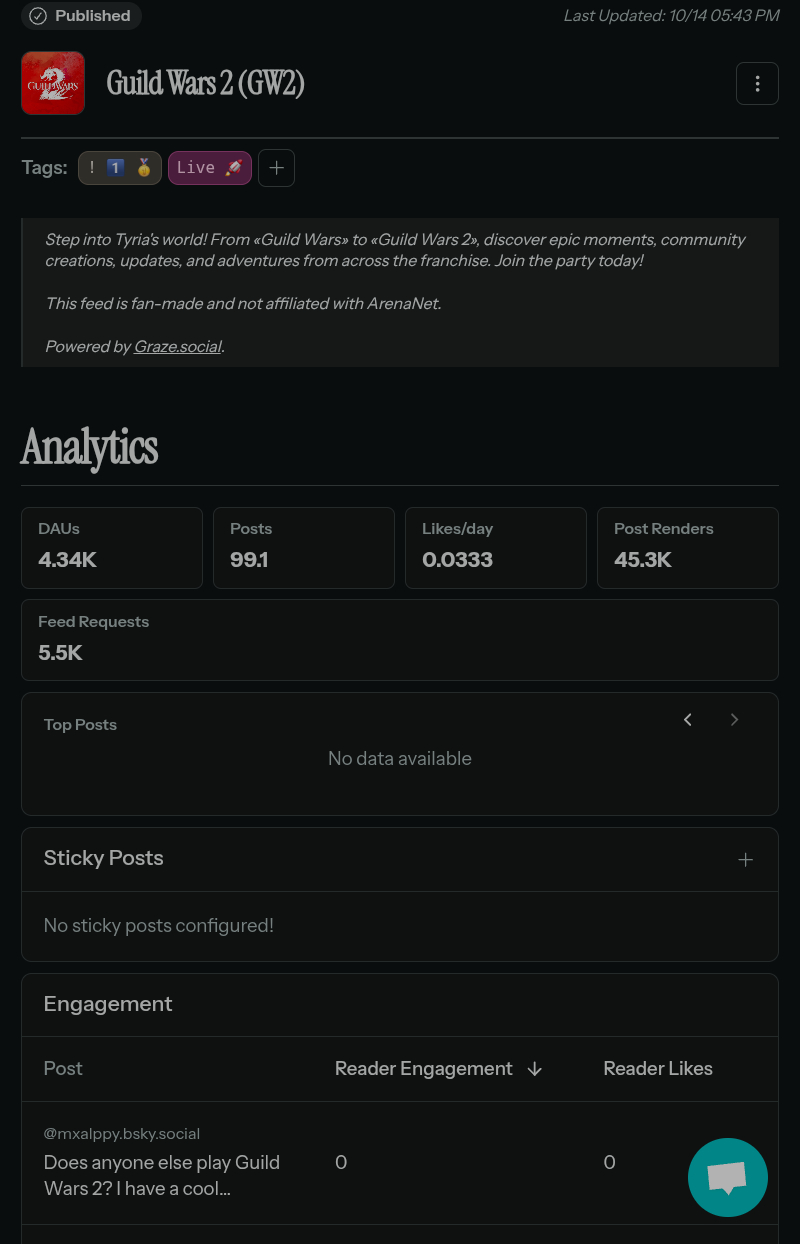
Task: Open the Graze.social link
Action: pyautogui.click(x=178, y=347)
